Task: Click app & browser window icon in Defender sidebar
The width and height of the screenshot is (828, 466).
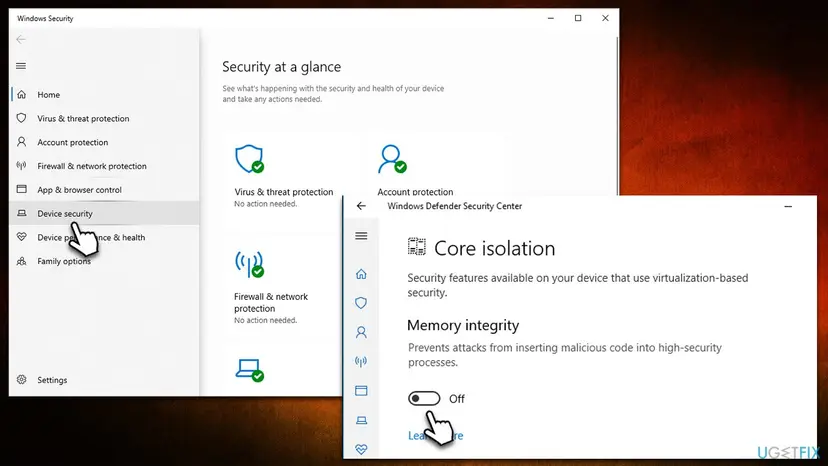Action: [361, 390]
